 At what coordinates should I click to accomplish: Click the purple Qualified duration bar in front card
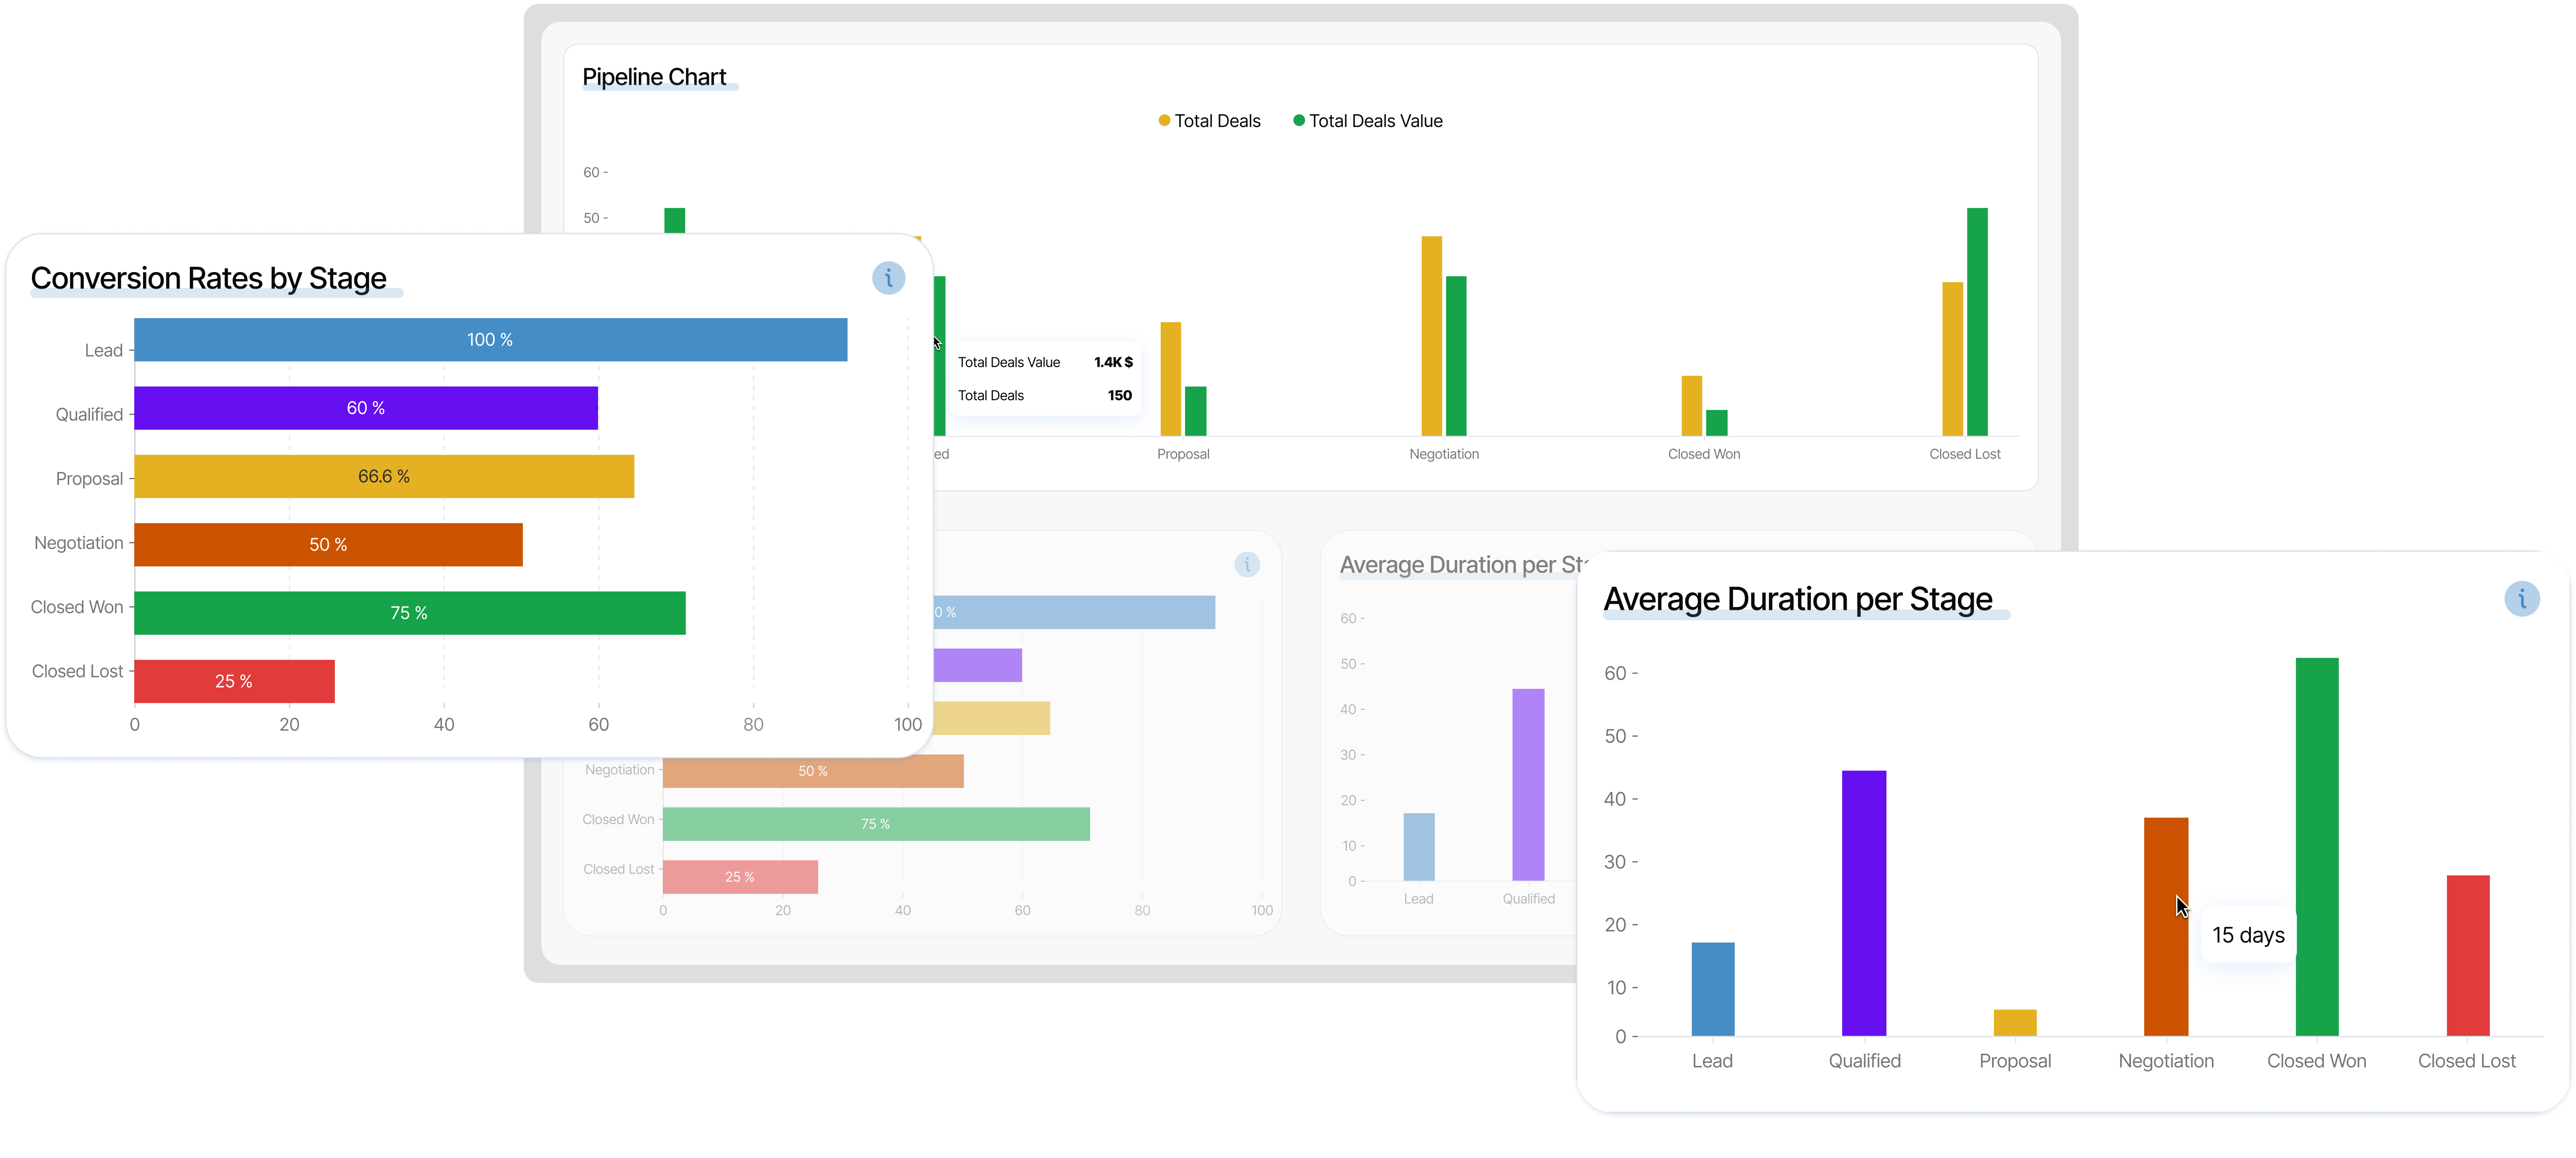coord(1864,903)
